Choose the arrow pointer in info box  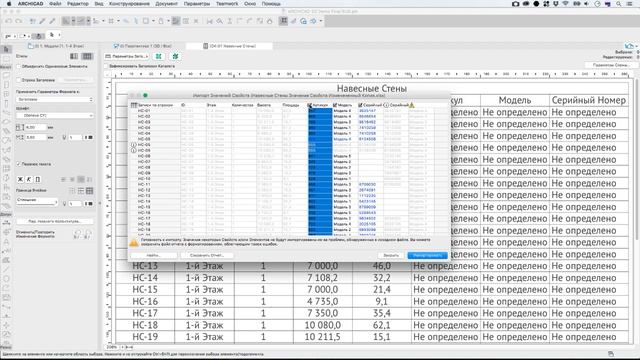[52, 35]
